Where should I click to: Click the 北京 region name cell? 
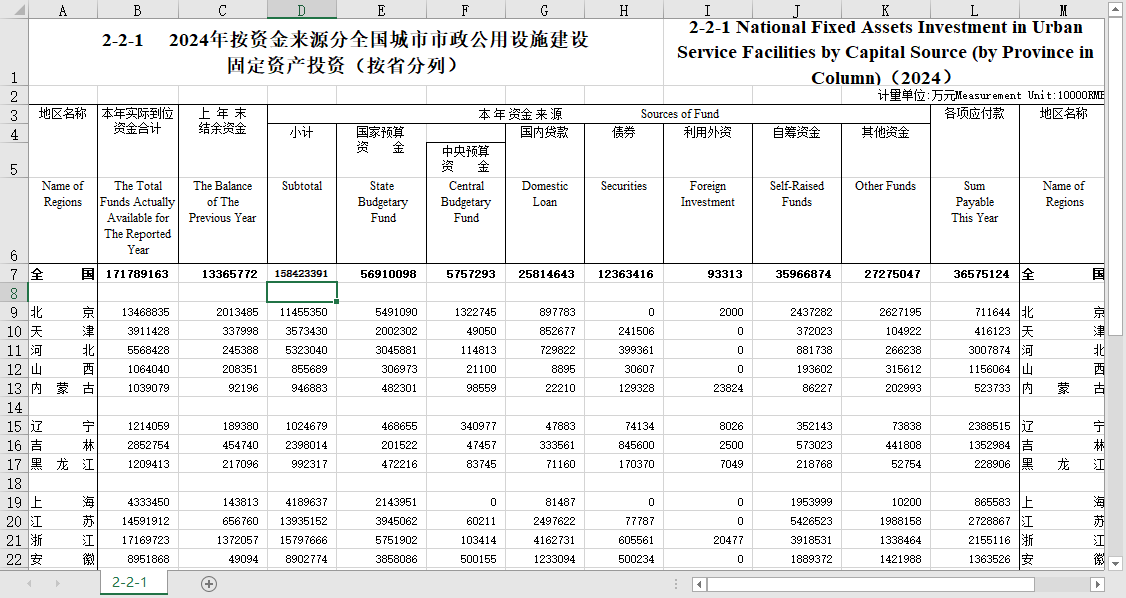(62, 312)
